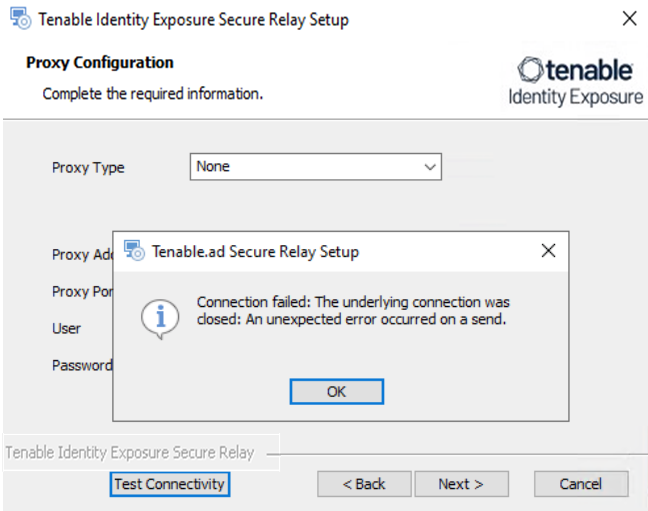The height and width of the screenshot is (511, 648).
Task: Expand Proxy Type using the chevron arrow
Action: tap(430, 167)
